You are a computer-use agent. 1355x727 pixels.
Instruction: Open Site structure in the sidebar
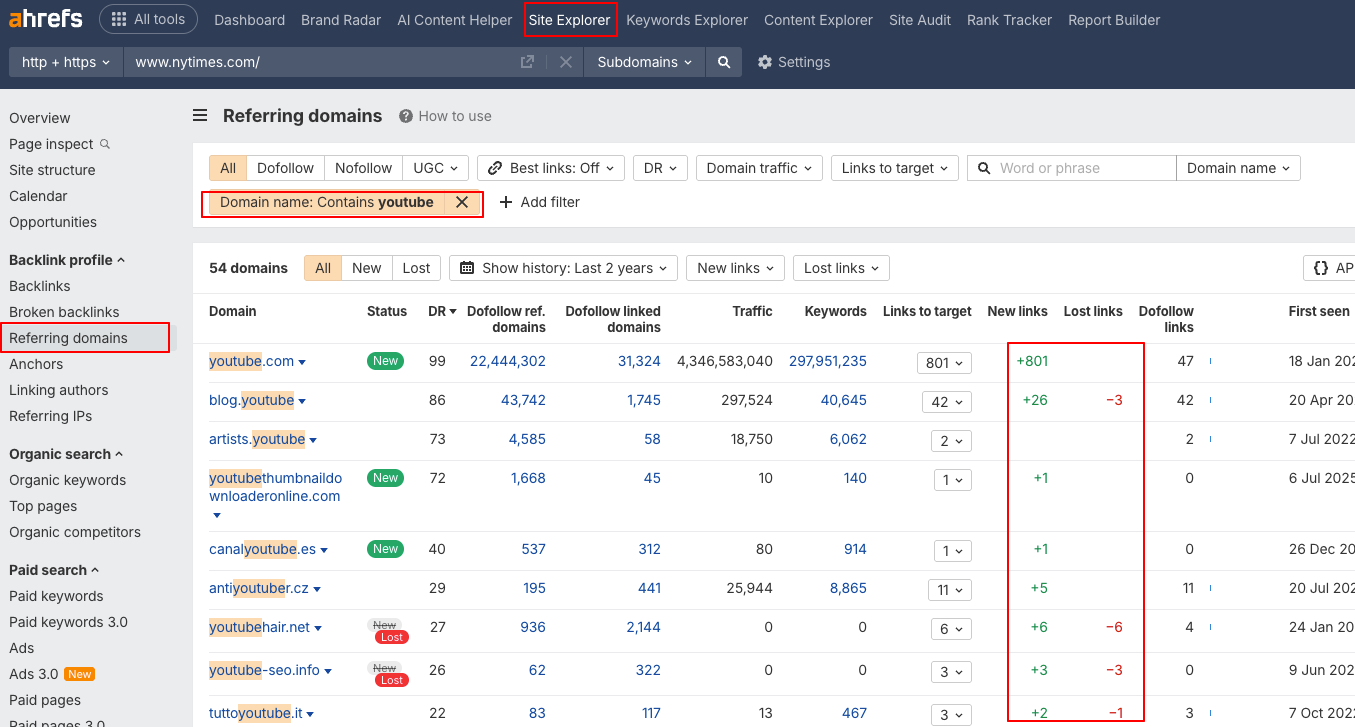52,170
